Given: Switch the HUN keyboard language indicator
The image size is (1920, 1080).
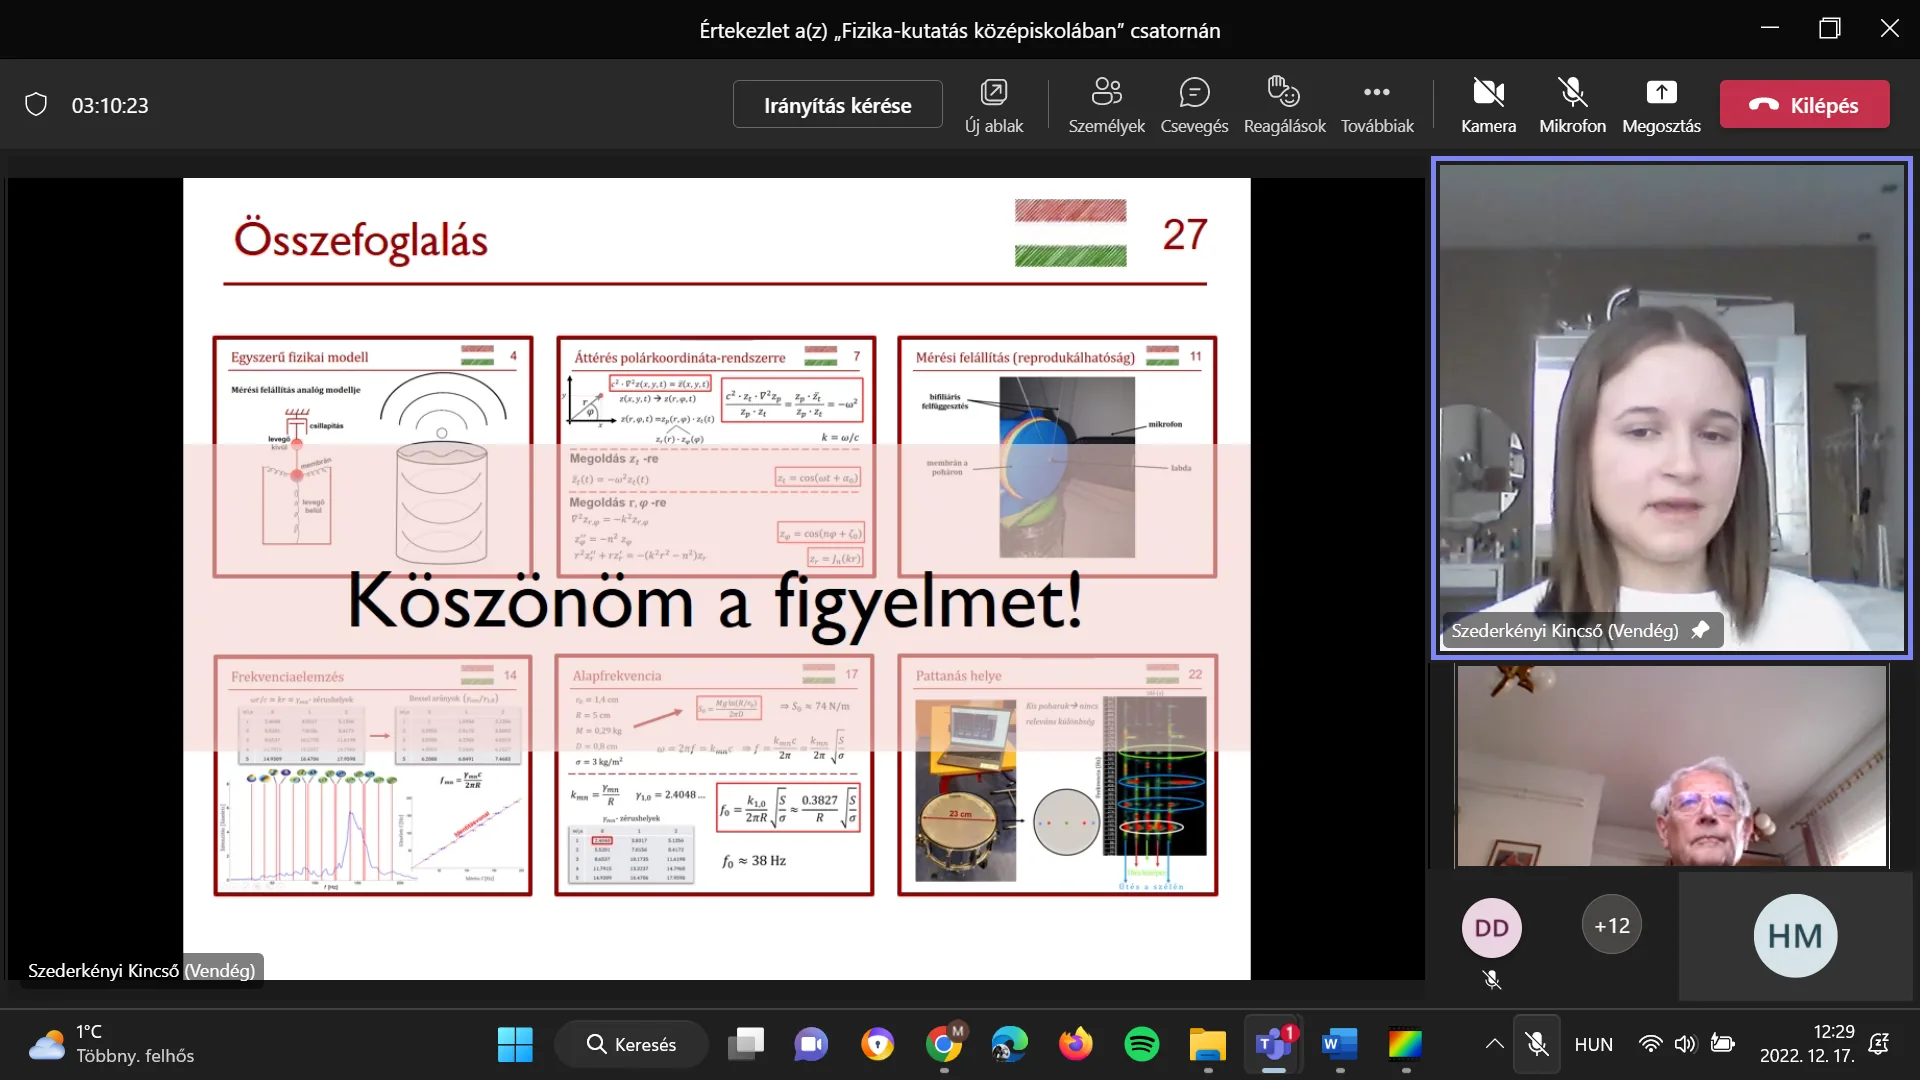Looking at the screenshot, I should pyautogui.click(x=1593, y=1044).
